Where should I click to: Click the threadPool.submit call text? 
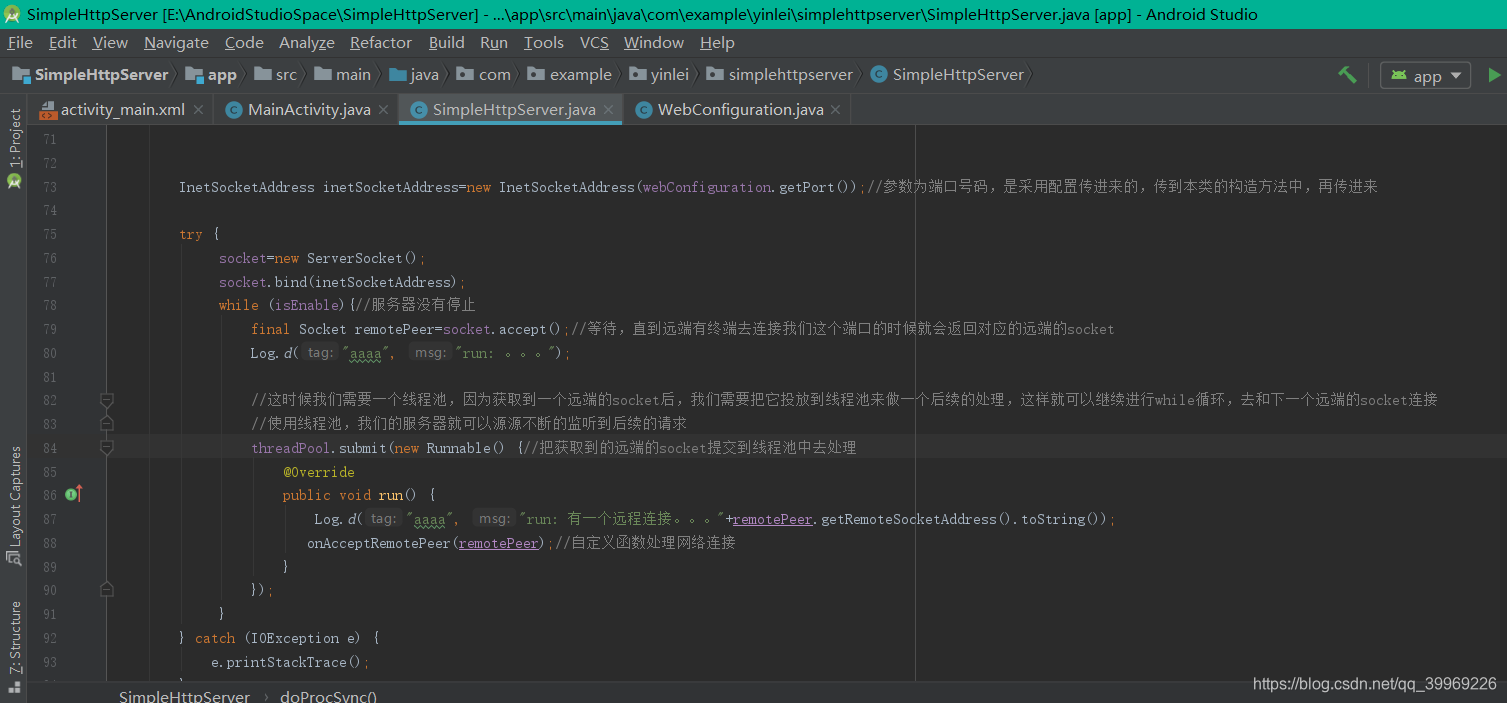click(318, 448)
